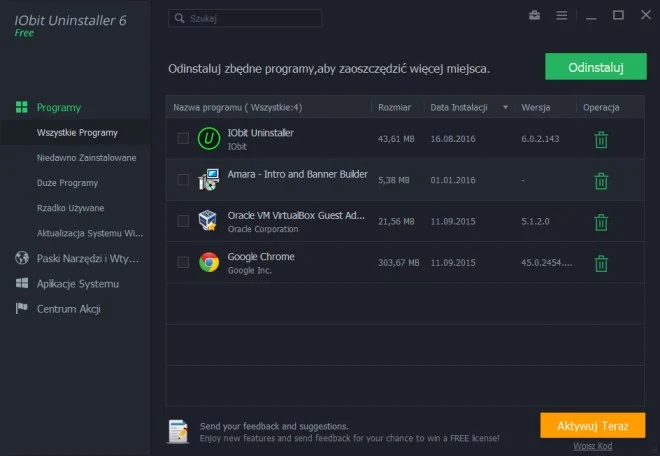The image size is (660, 456).
Task: Click the Windows logo icon for Aplikacje Systemu
Action: click(x=22, y=283)
